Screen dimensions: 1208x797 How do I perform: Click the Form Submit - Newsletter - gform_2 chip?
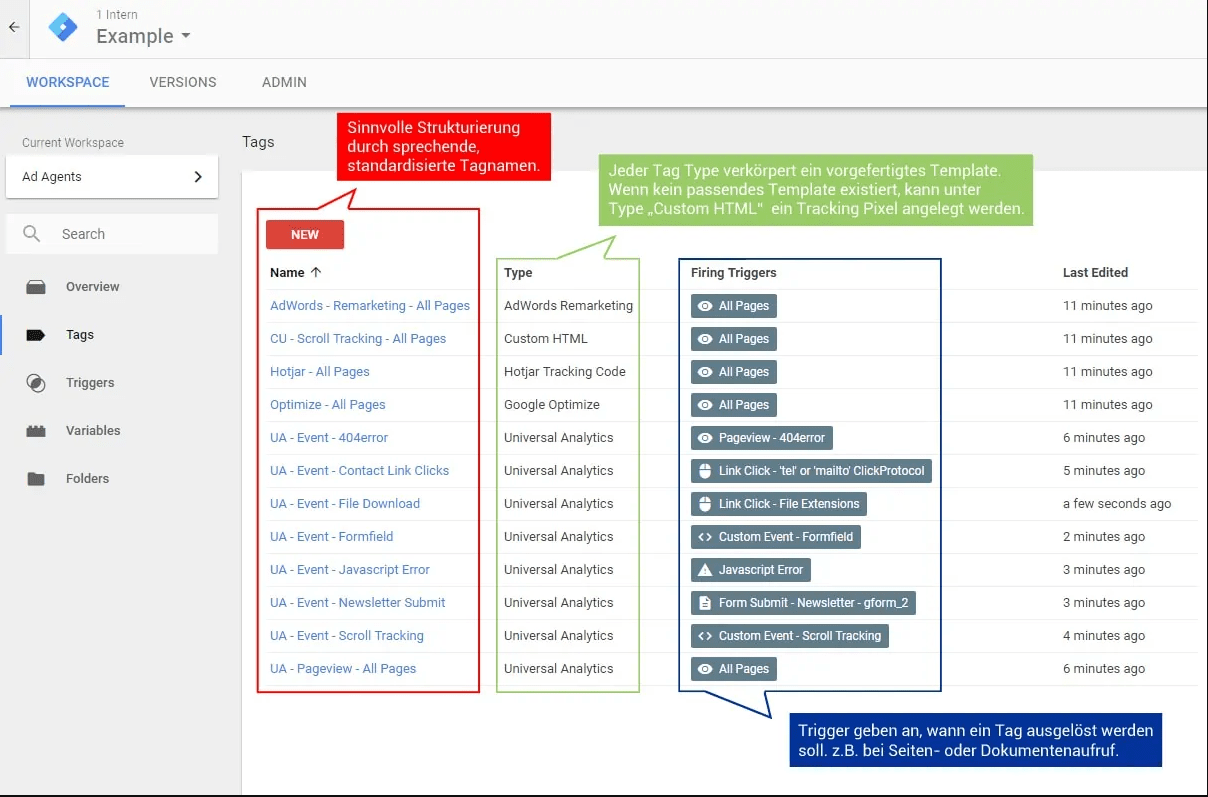804,603
